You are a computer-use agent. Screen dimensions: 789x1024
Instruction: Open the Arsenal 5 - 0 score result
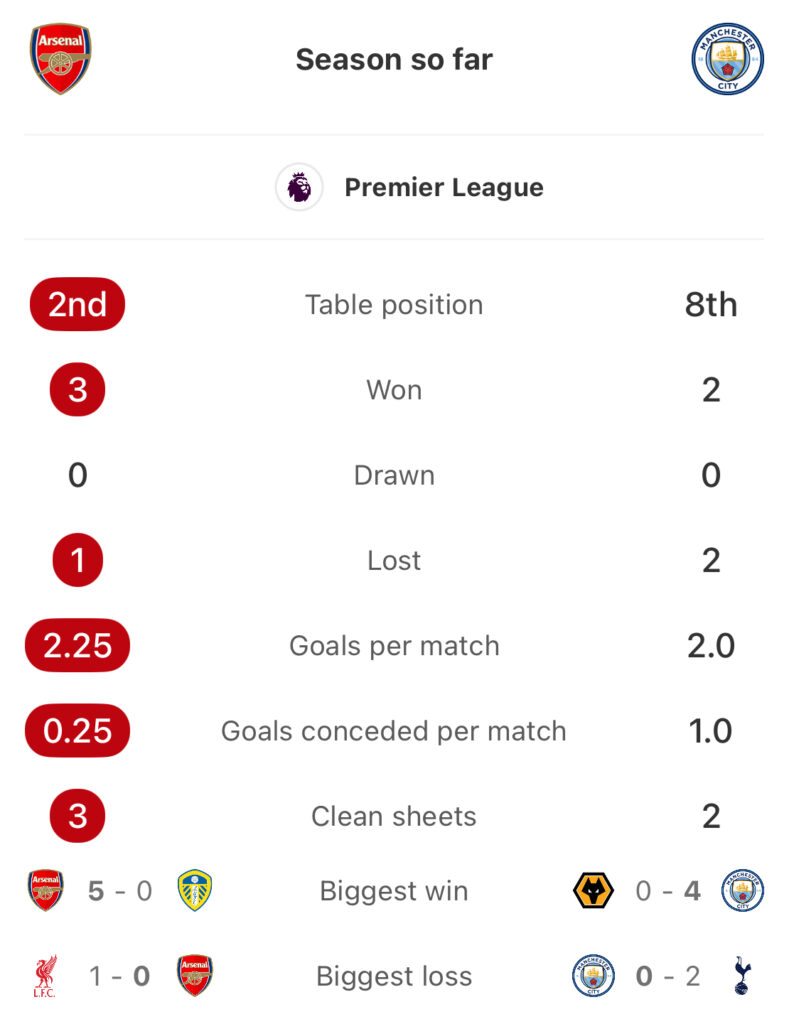tap(120, 891)
